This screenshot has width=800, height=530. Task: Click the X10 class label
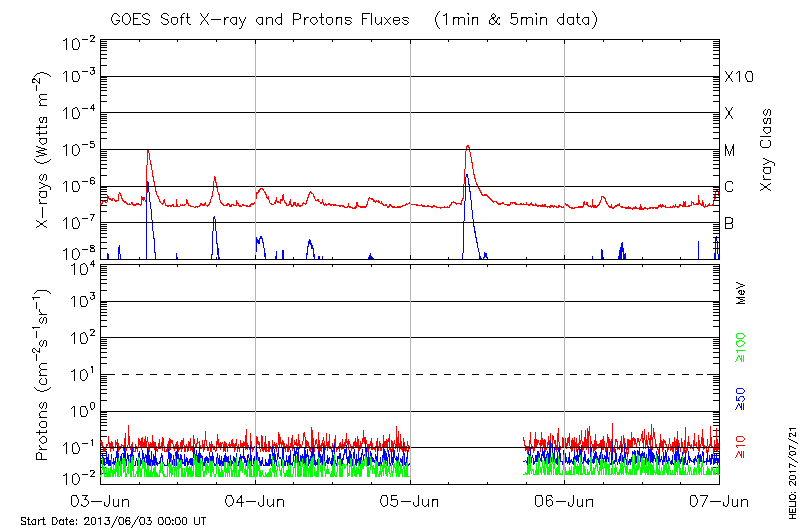737,77
